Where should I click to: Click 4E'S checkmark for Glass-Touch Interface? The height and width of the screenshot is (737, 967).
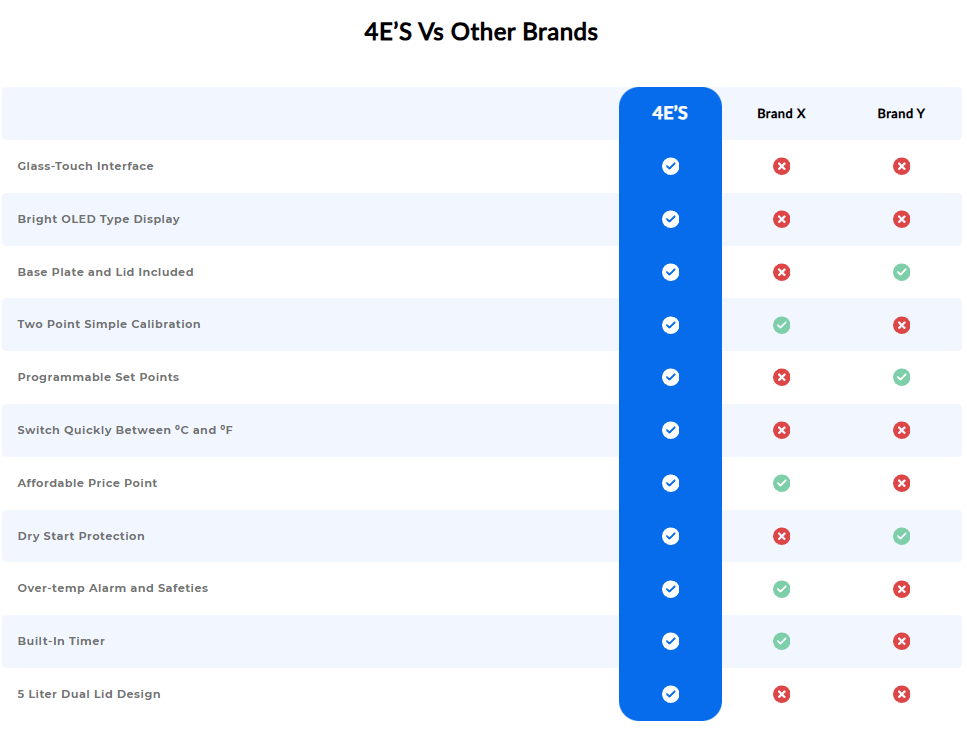pos(670,166)
